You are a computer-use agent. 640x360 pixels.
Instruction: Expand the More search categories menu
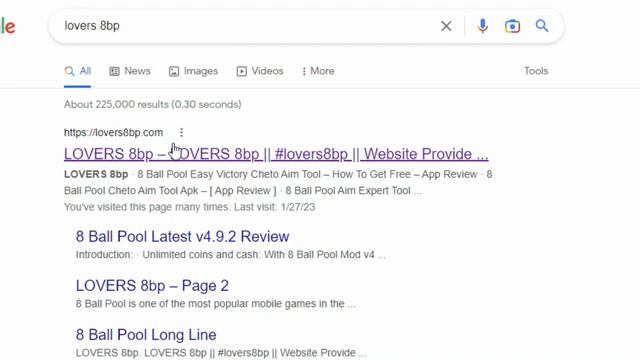[x=318, y=71]
